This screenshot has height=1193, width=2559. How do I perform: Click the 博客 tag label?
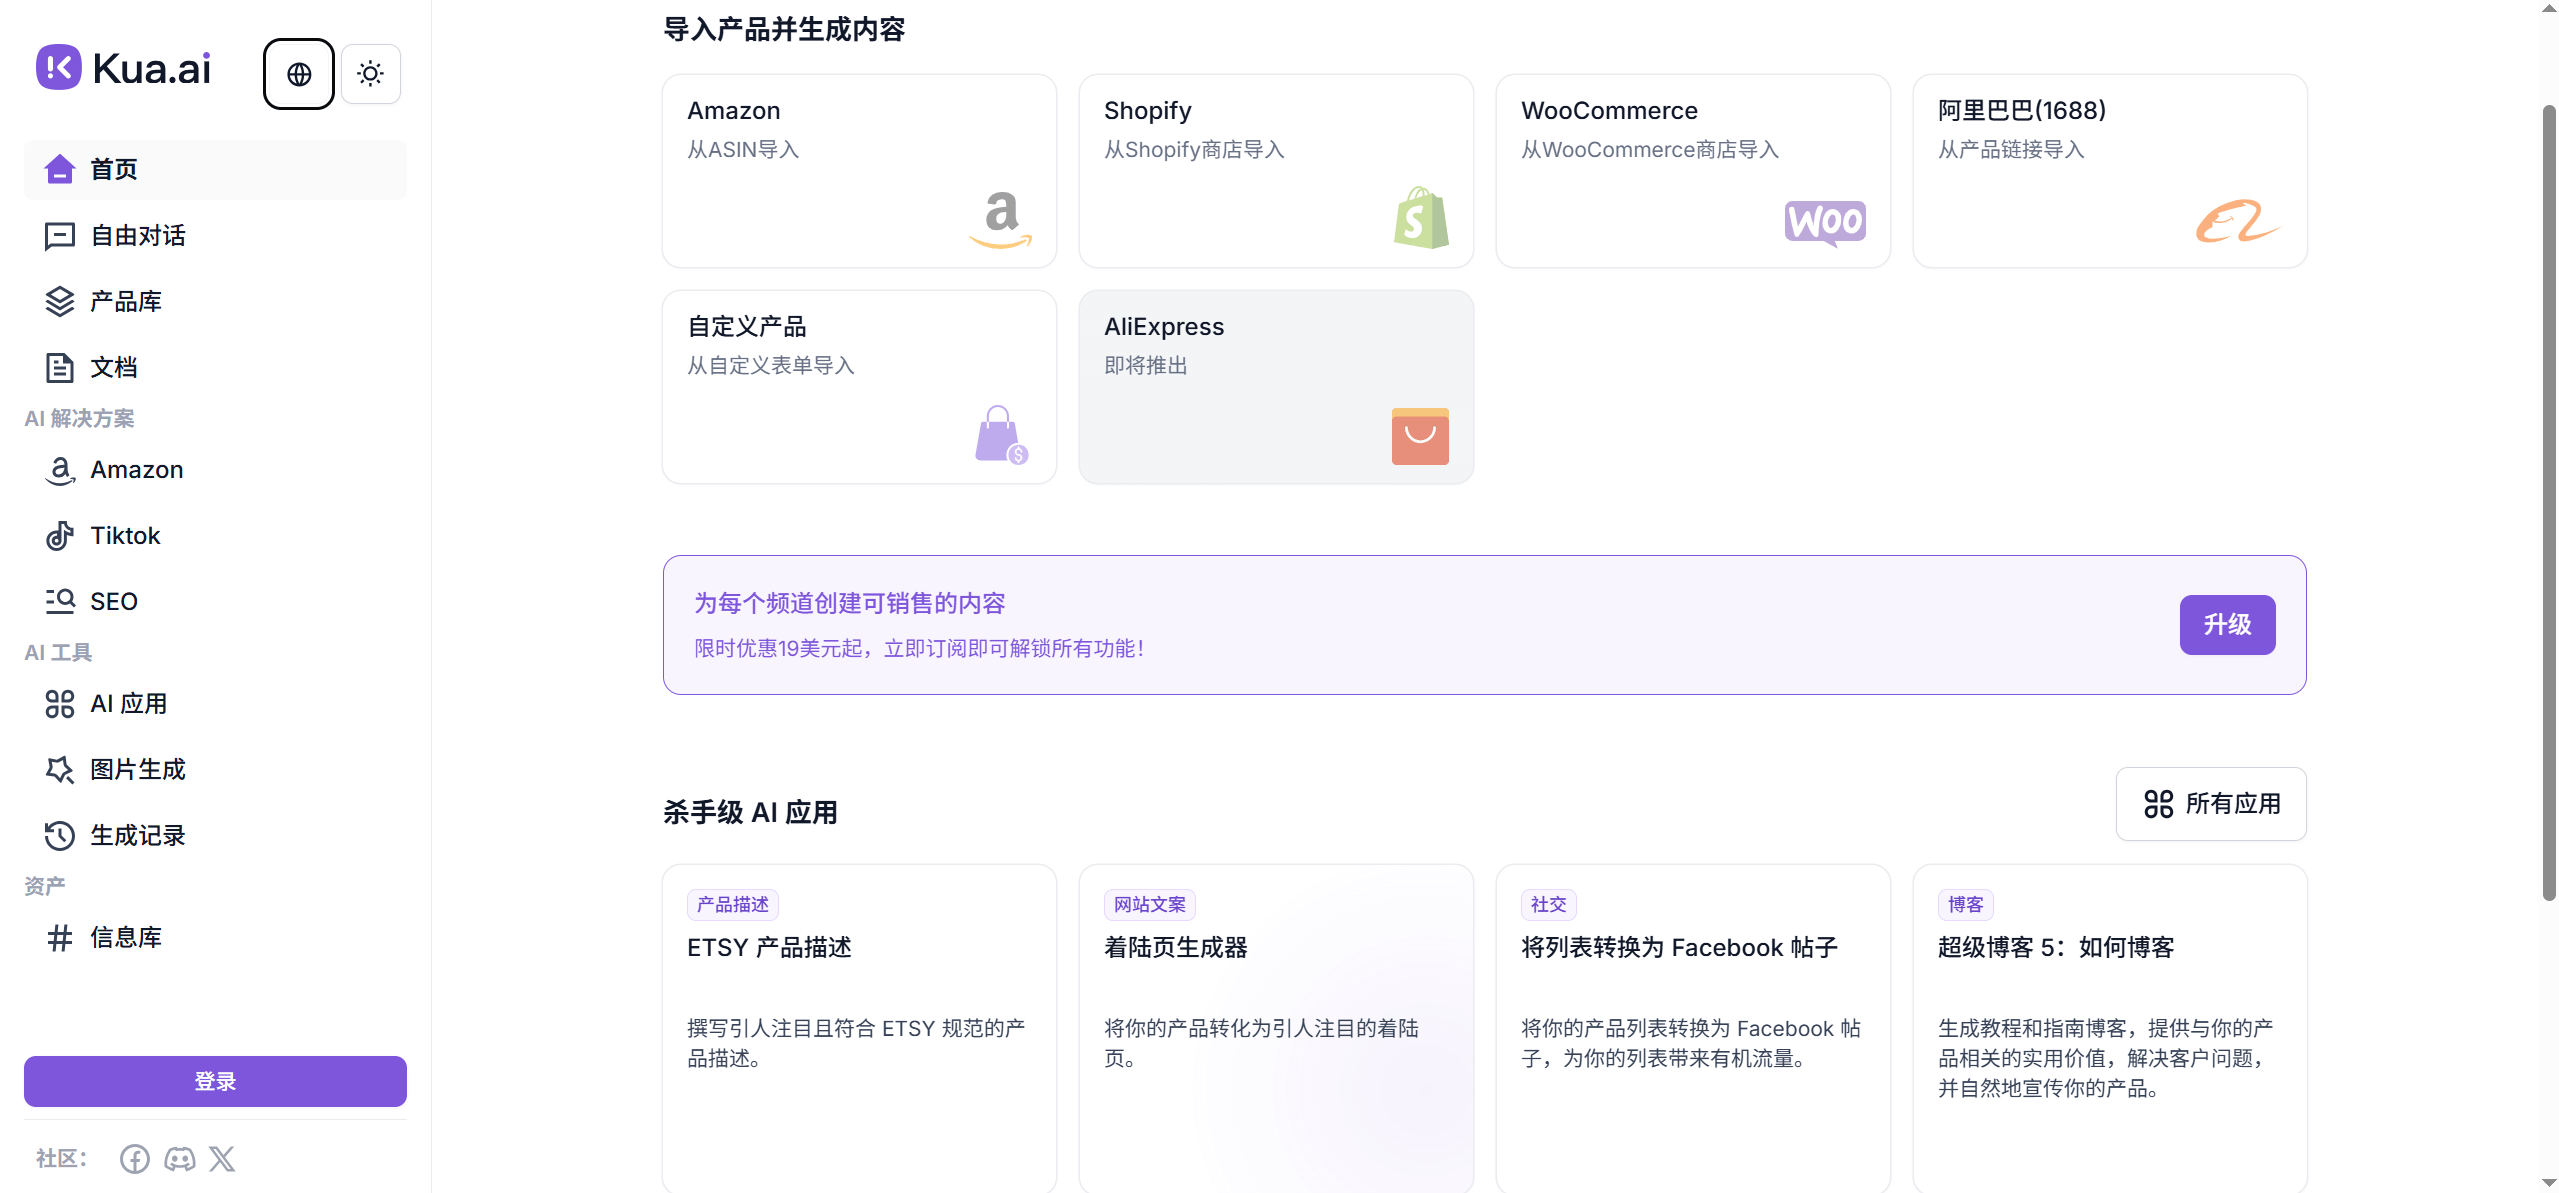tap(1966, 905)
